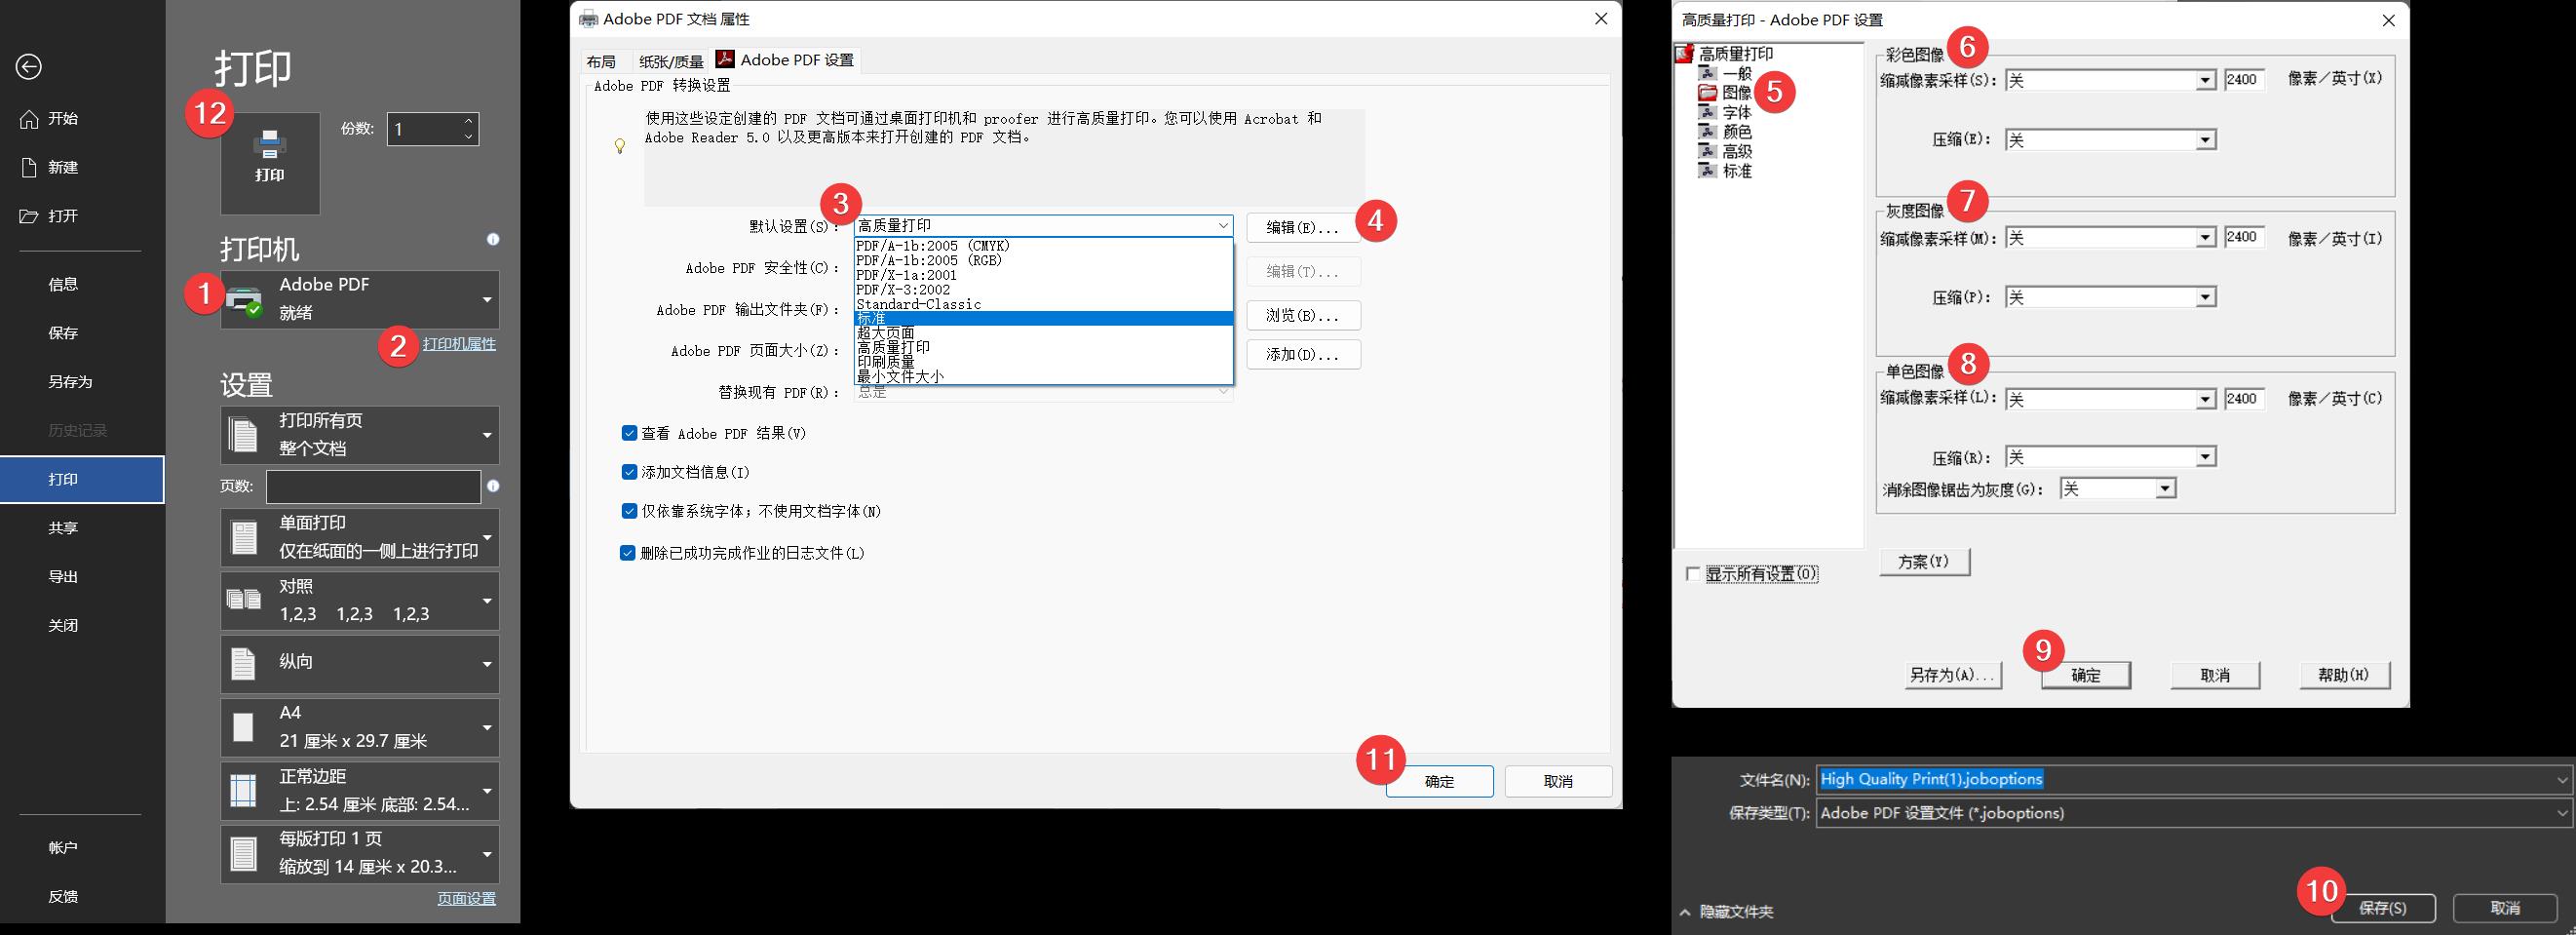Click 取消 in Adobe PDF 文档属性 dialog
The image size is (2576, 935).
[x=1558, y=781]
